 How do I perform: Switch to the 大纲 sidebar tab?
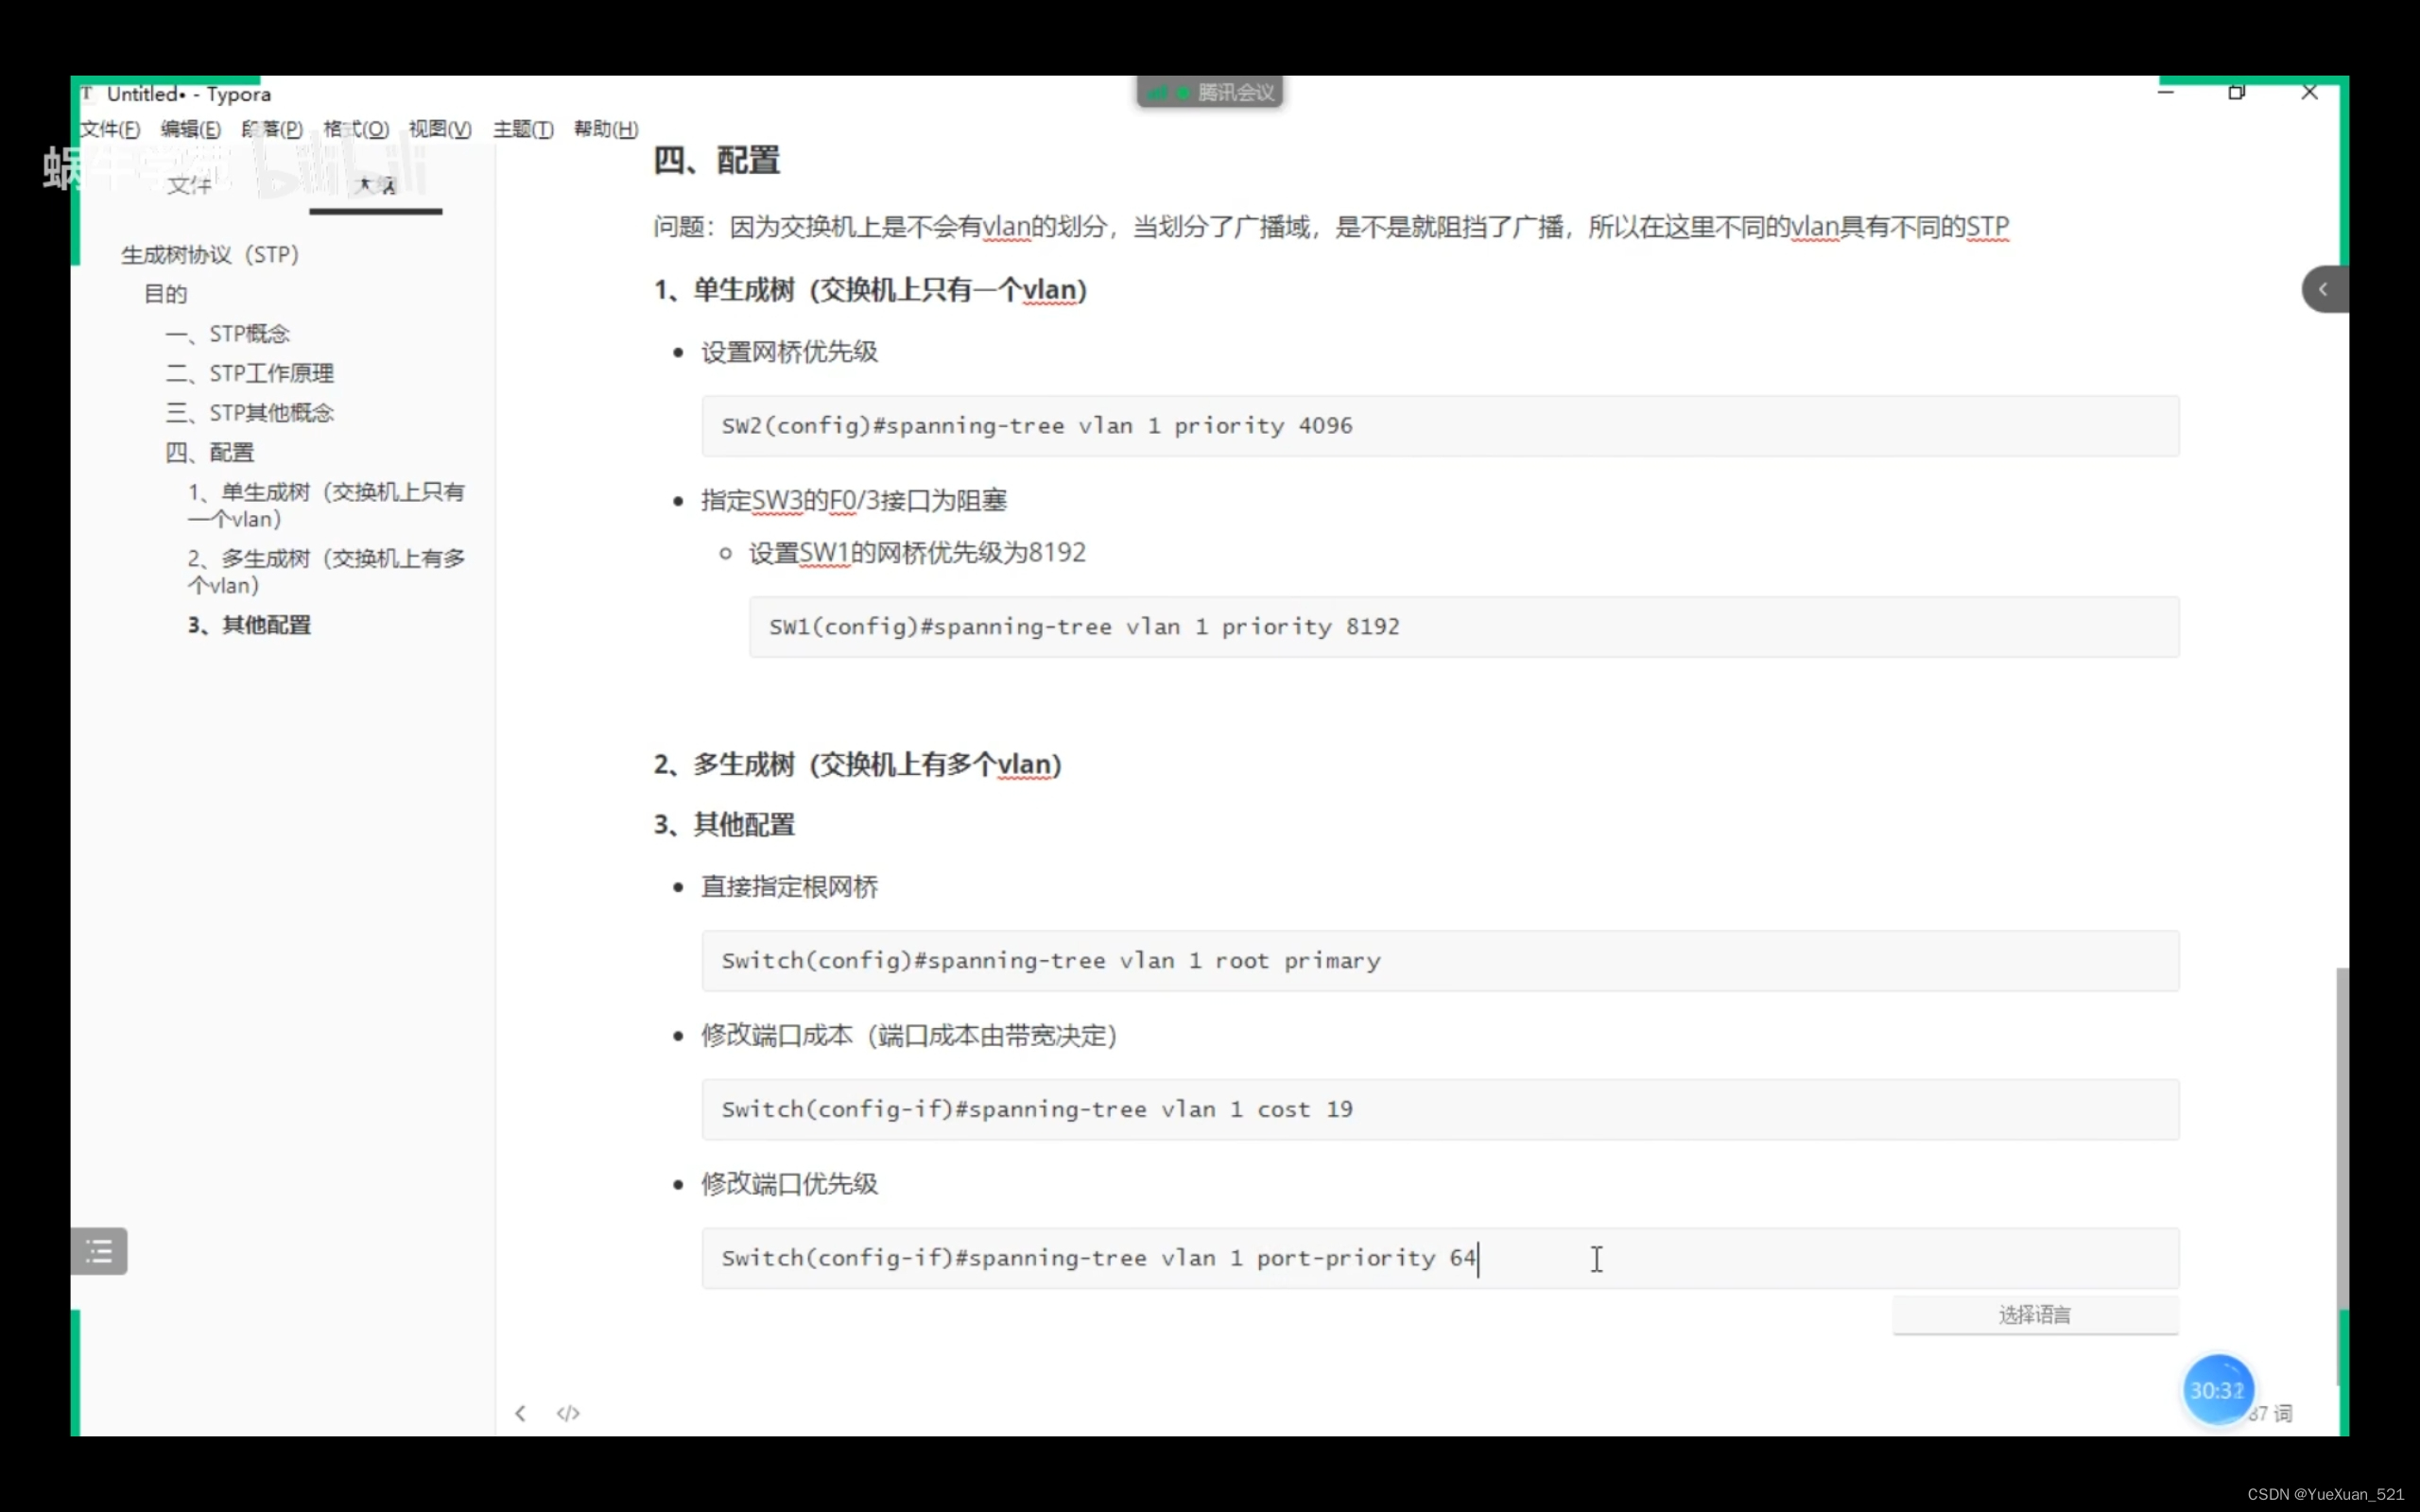pyautogui.click(x=376, y=185)
